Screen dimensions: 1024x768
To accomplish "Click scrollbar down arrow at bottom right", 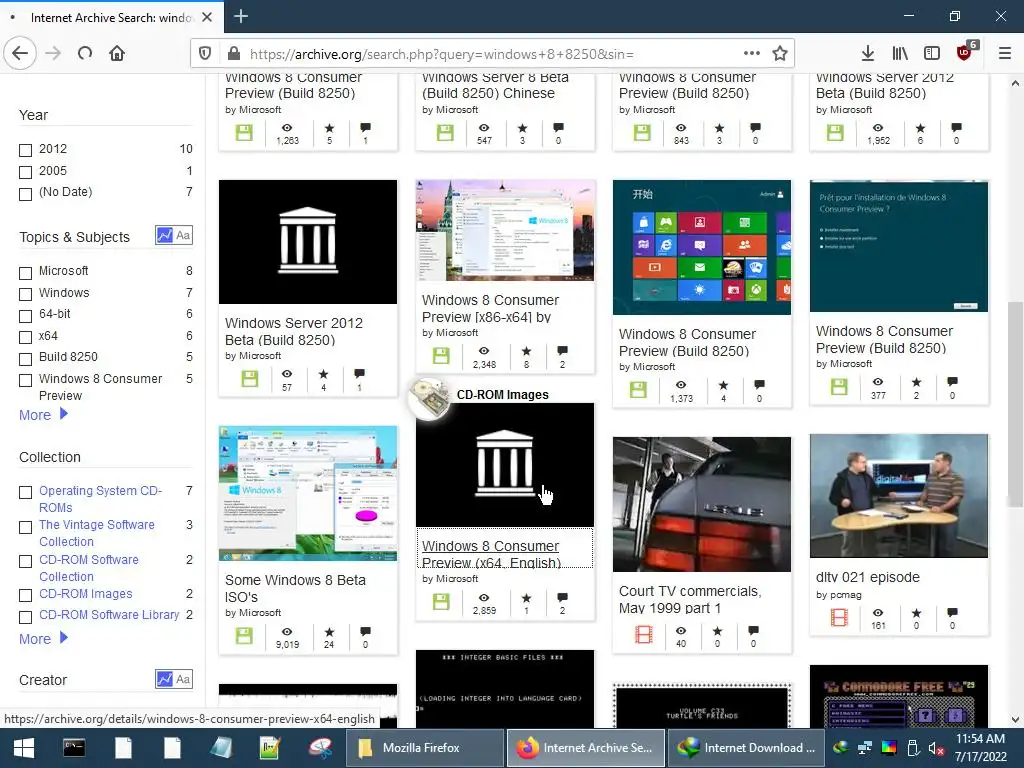I will coord(1015,720).
